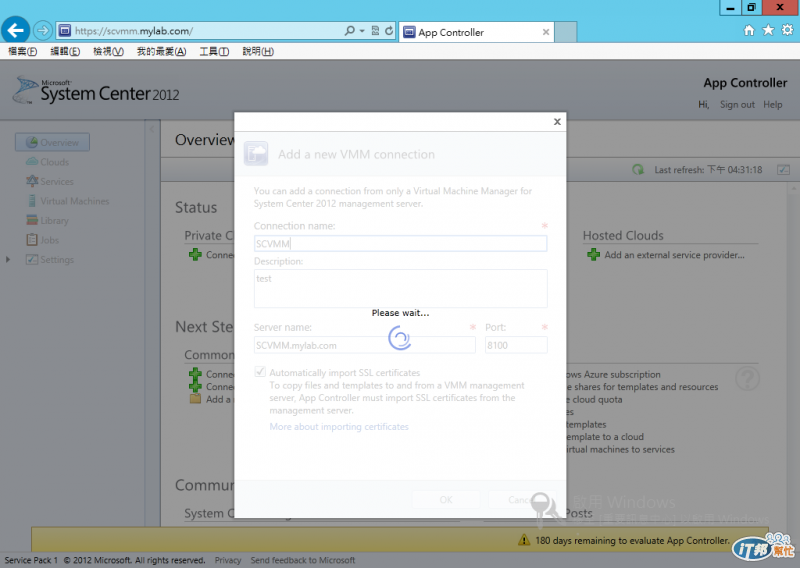This screenshot has height=568, width=800.
Task: Refresh the page using address bar icon
Action: point(389,31)
